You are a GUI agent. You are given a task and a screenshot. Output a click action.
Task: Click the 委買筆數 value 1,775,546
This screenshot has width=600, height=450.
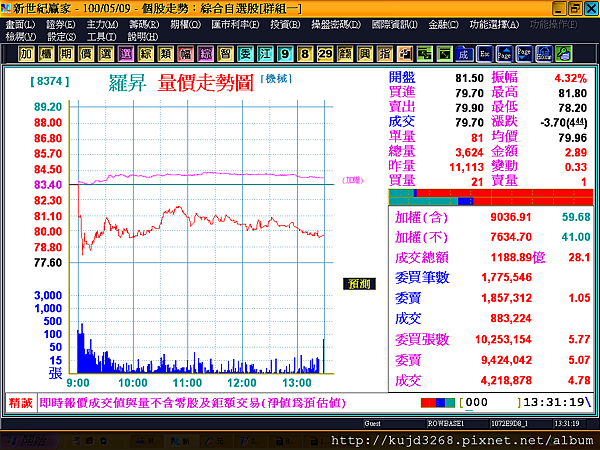pyautogui.click(x=507, y=277)
